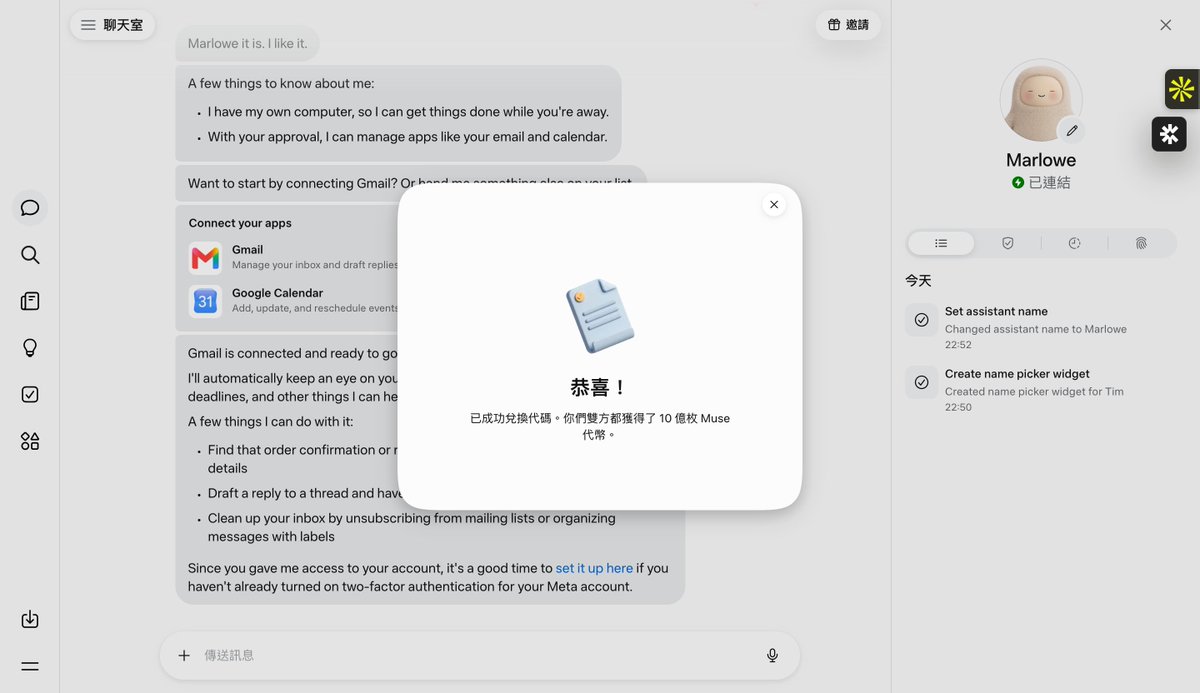Image resolution: width=1200 pixels, height=693 pixels.
Task: Click the "Connect your apps" heading
Action: pyautogui.click(x=240, y=223)
